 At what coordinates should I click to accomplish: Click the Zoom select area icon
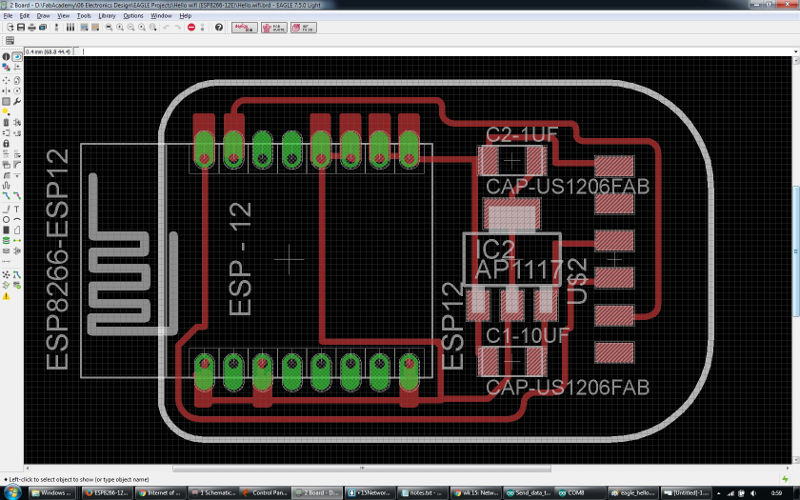pyautogui.click(x=153, y=27)
